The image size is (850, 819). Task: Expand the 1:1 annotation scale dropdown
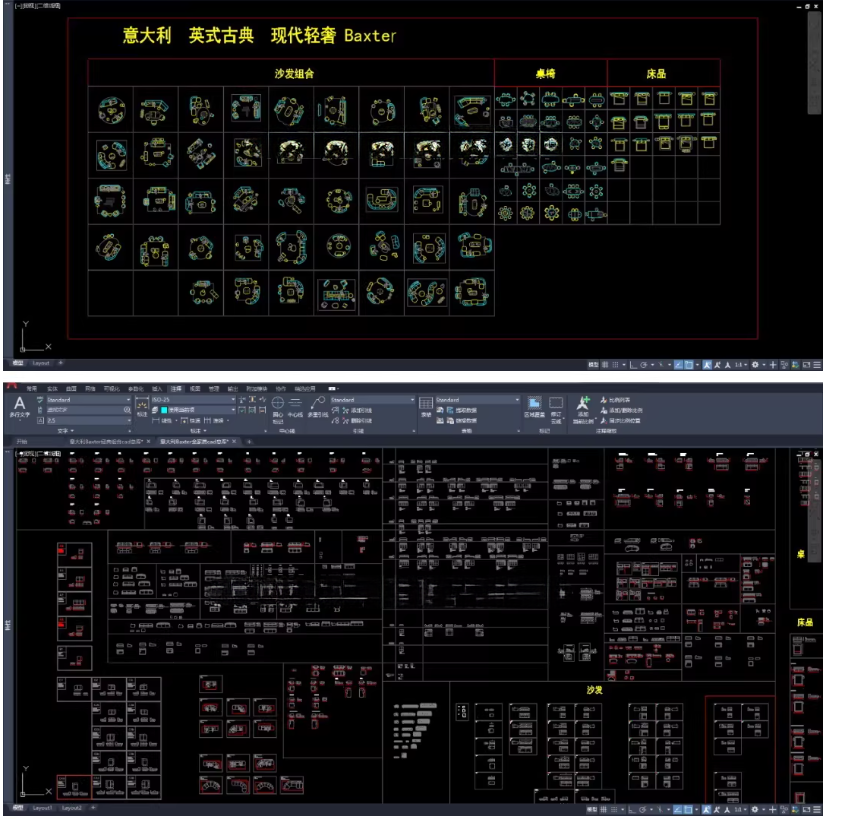click(x=739, y=365)
